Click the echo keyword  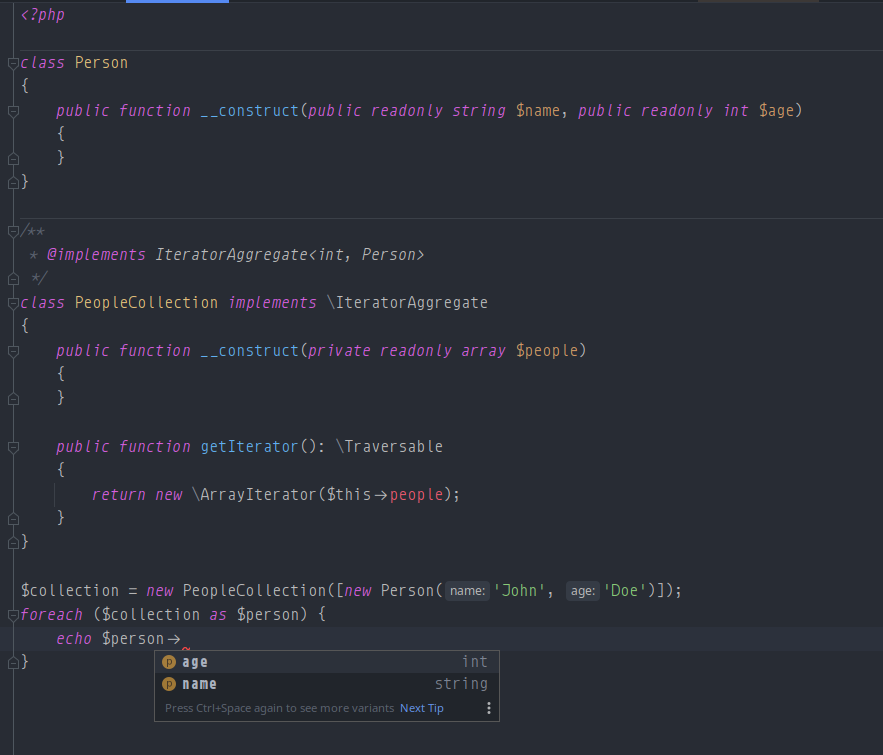click(74, 638)
